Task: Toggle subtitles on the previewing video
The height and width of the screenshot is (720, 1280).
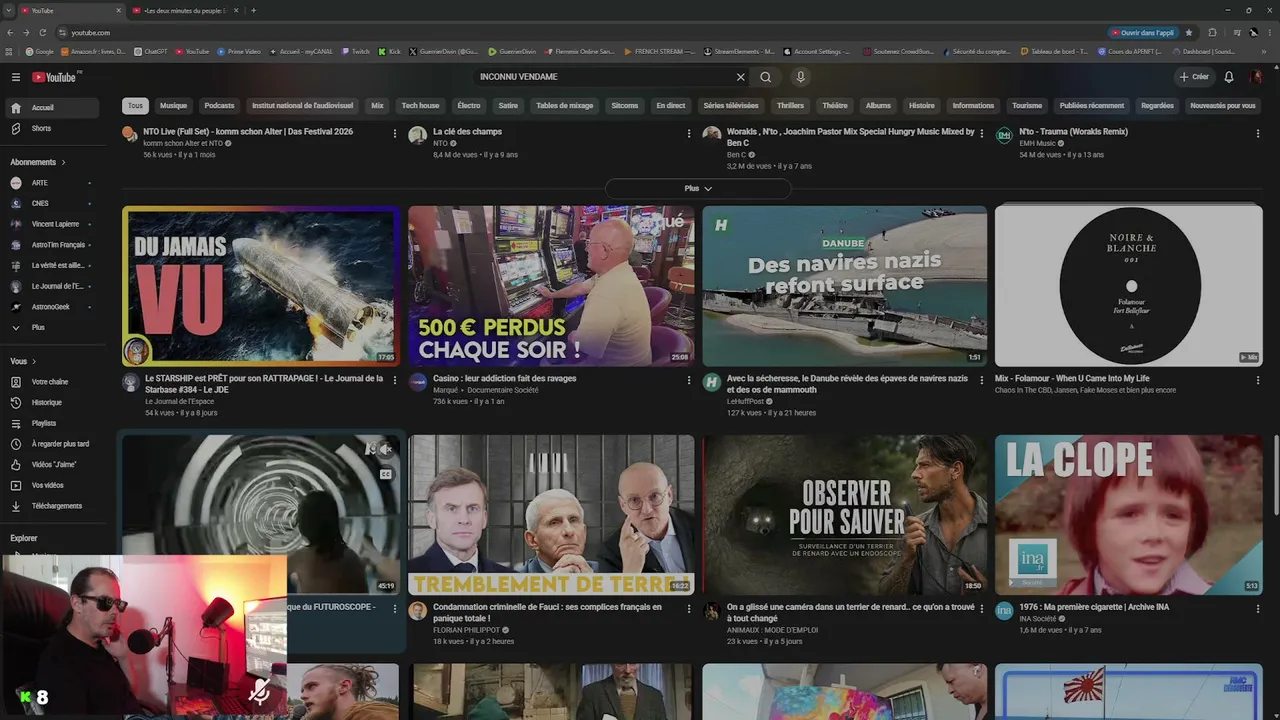Action: pos(386,474)
